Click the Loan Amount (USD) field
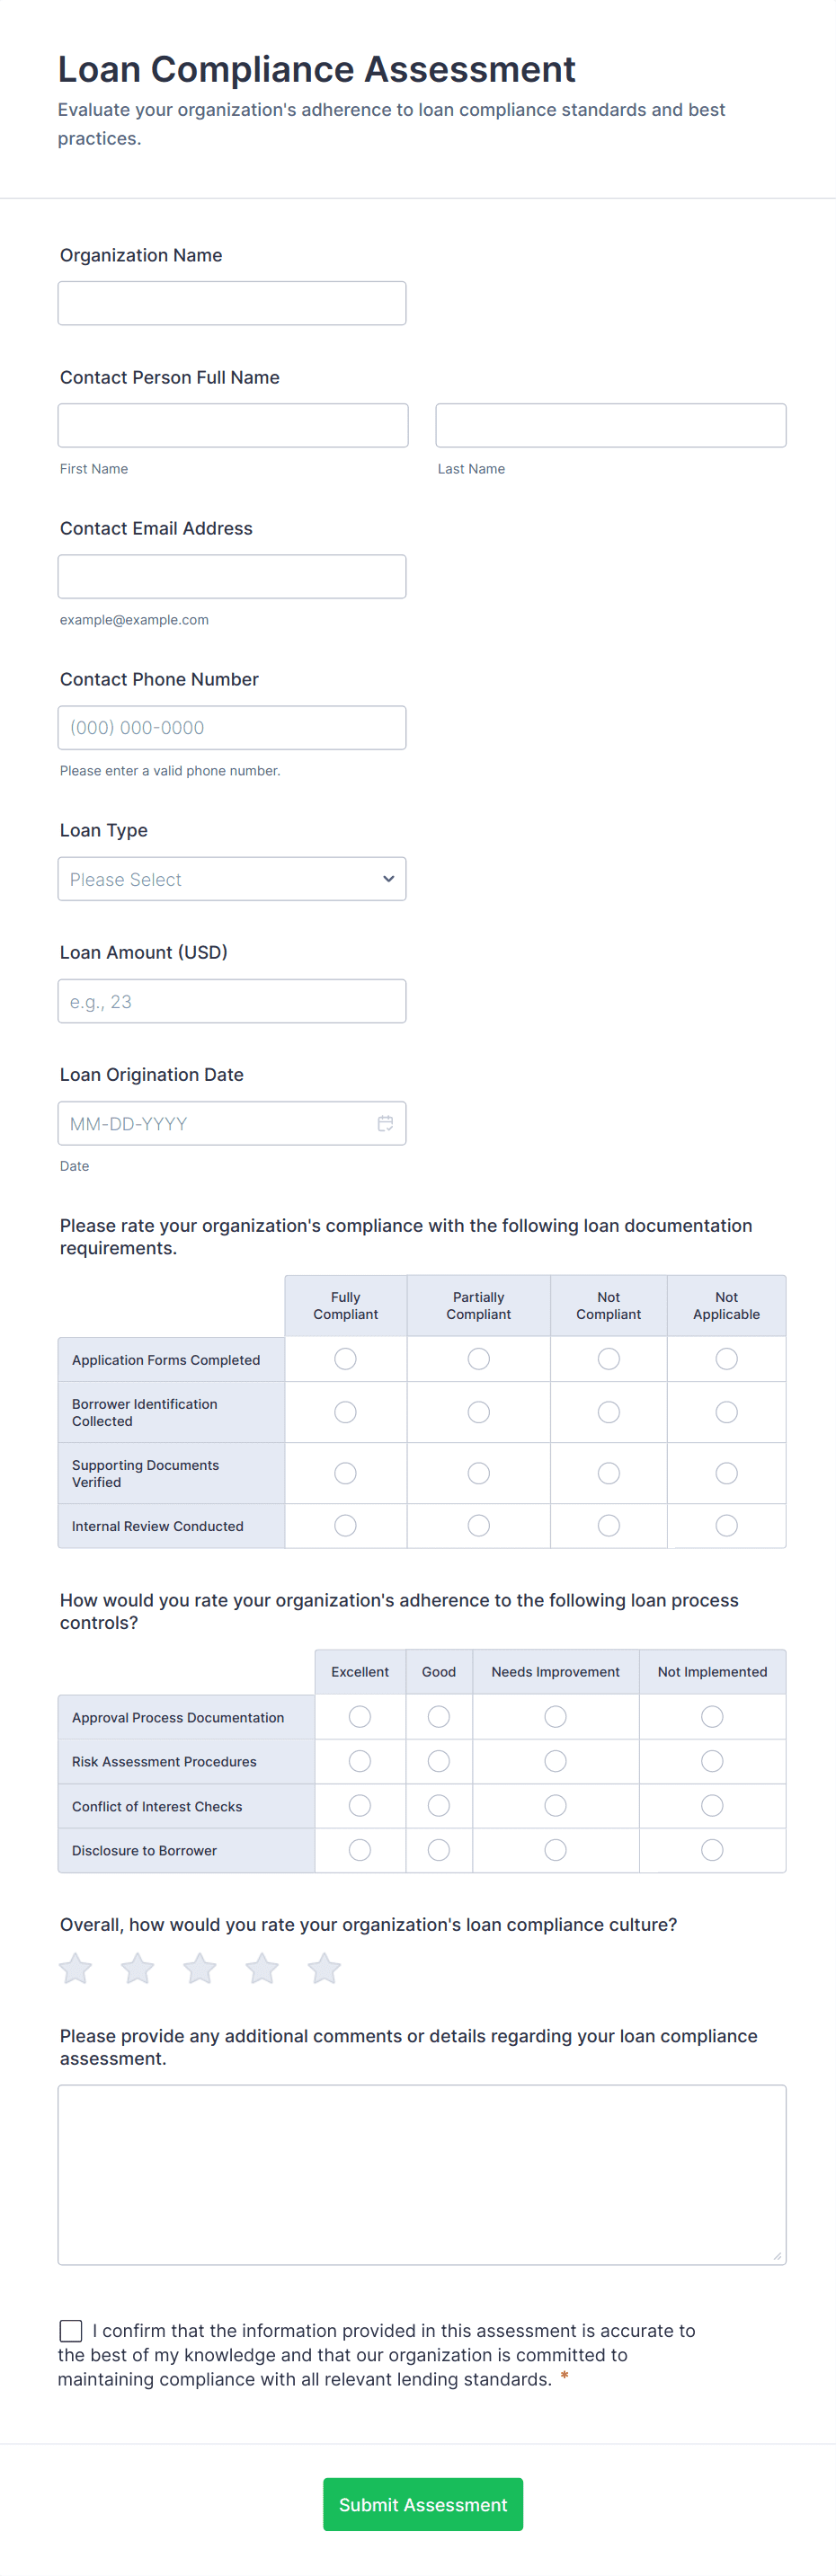836x2576 pixels. tap(231, 1001)
